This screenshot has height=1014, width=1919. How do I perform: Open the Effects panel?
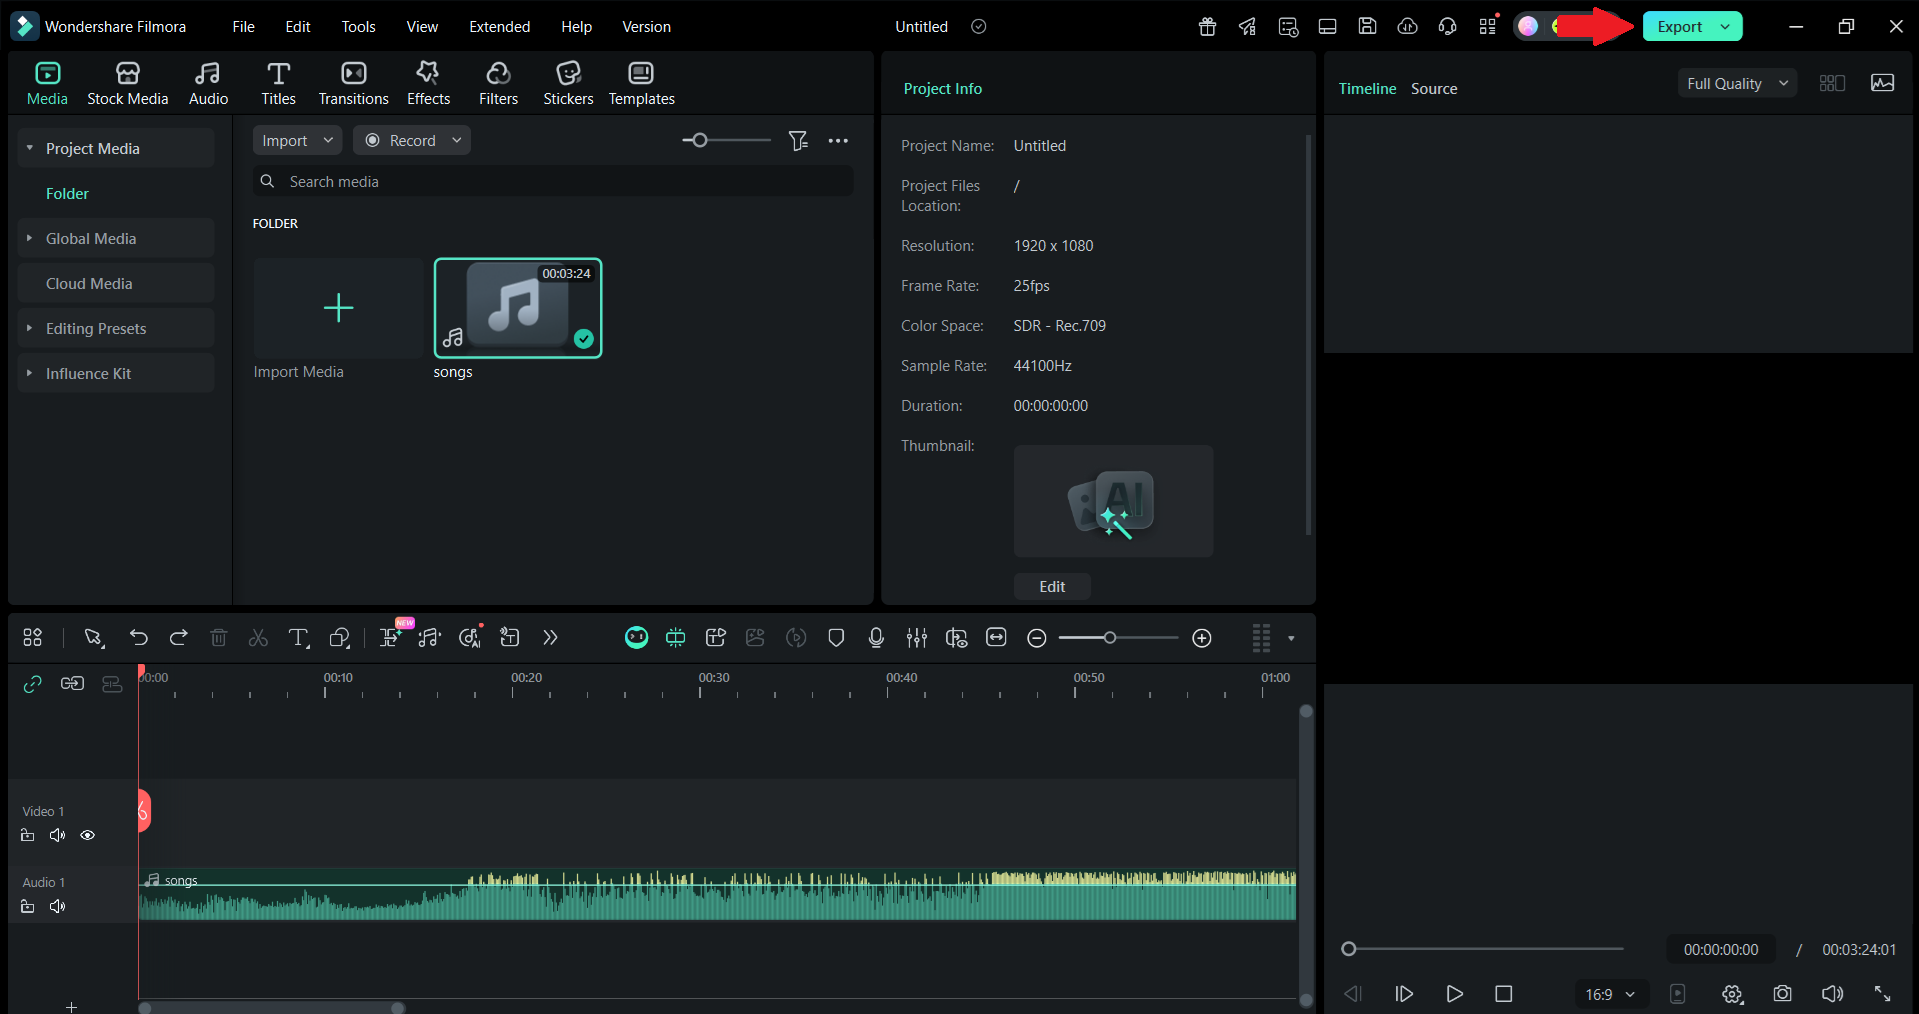click(x=428, y=83)
